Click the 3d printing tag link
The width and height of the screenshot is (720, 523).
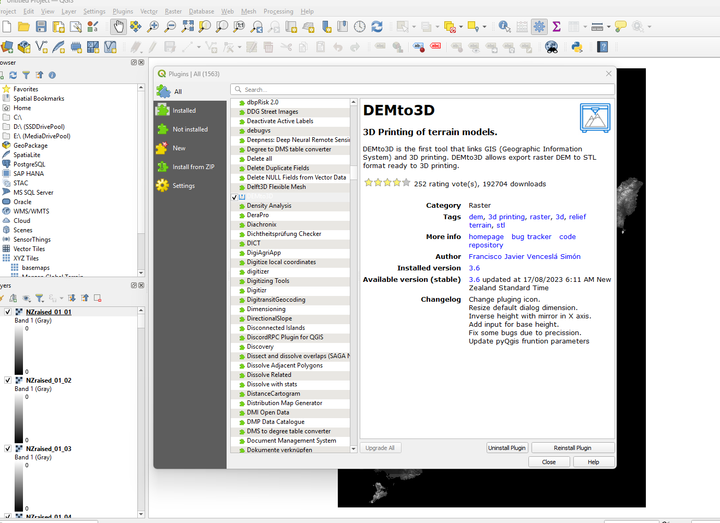506,217
